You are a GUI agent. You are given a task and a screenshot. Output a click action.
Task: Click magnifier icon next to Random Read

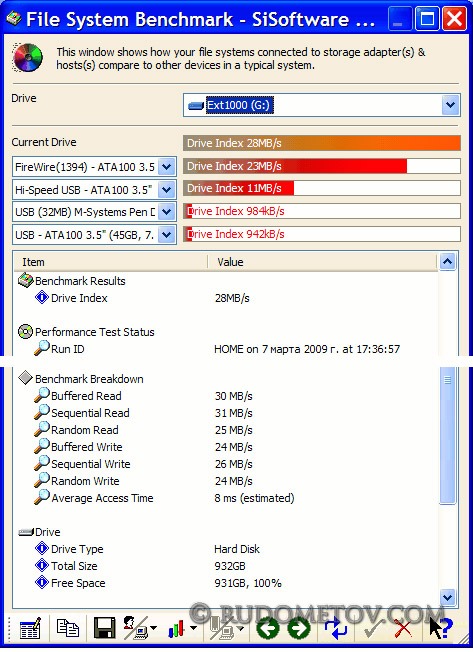[42, 429]
